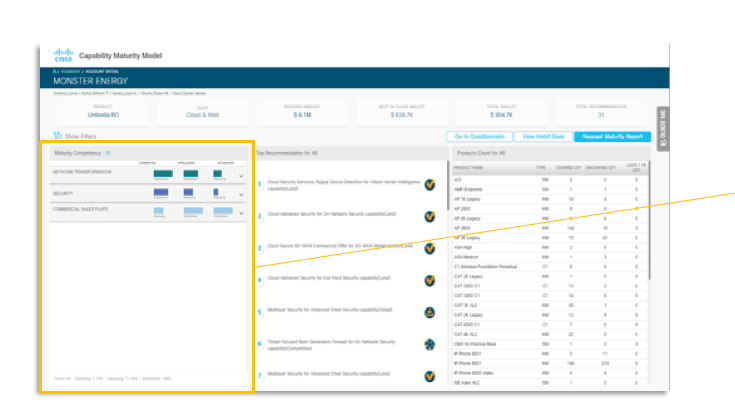This screenshot has height=418, width=735.
Task: Click badge icon for recommendation 3 SD-WAN
Action: click(x=429, y=248)
